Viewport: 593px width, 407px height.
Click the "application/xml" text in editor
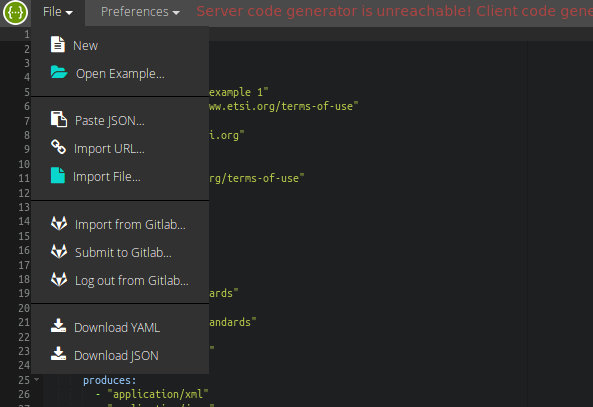[158, 394]
